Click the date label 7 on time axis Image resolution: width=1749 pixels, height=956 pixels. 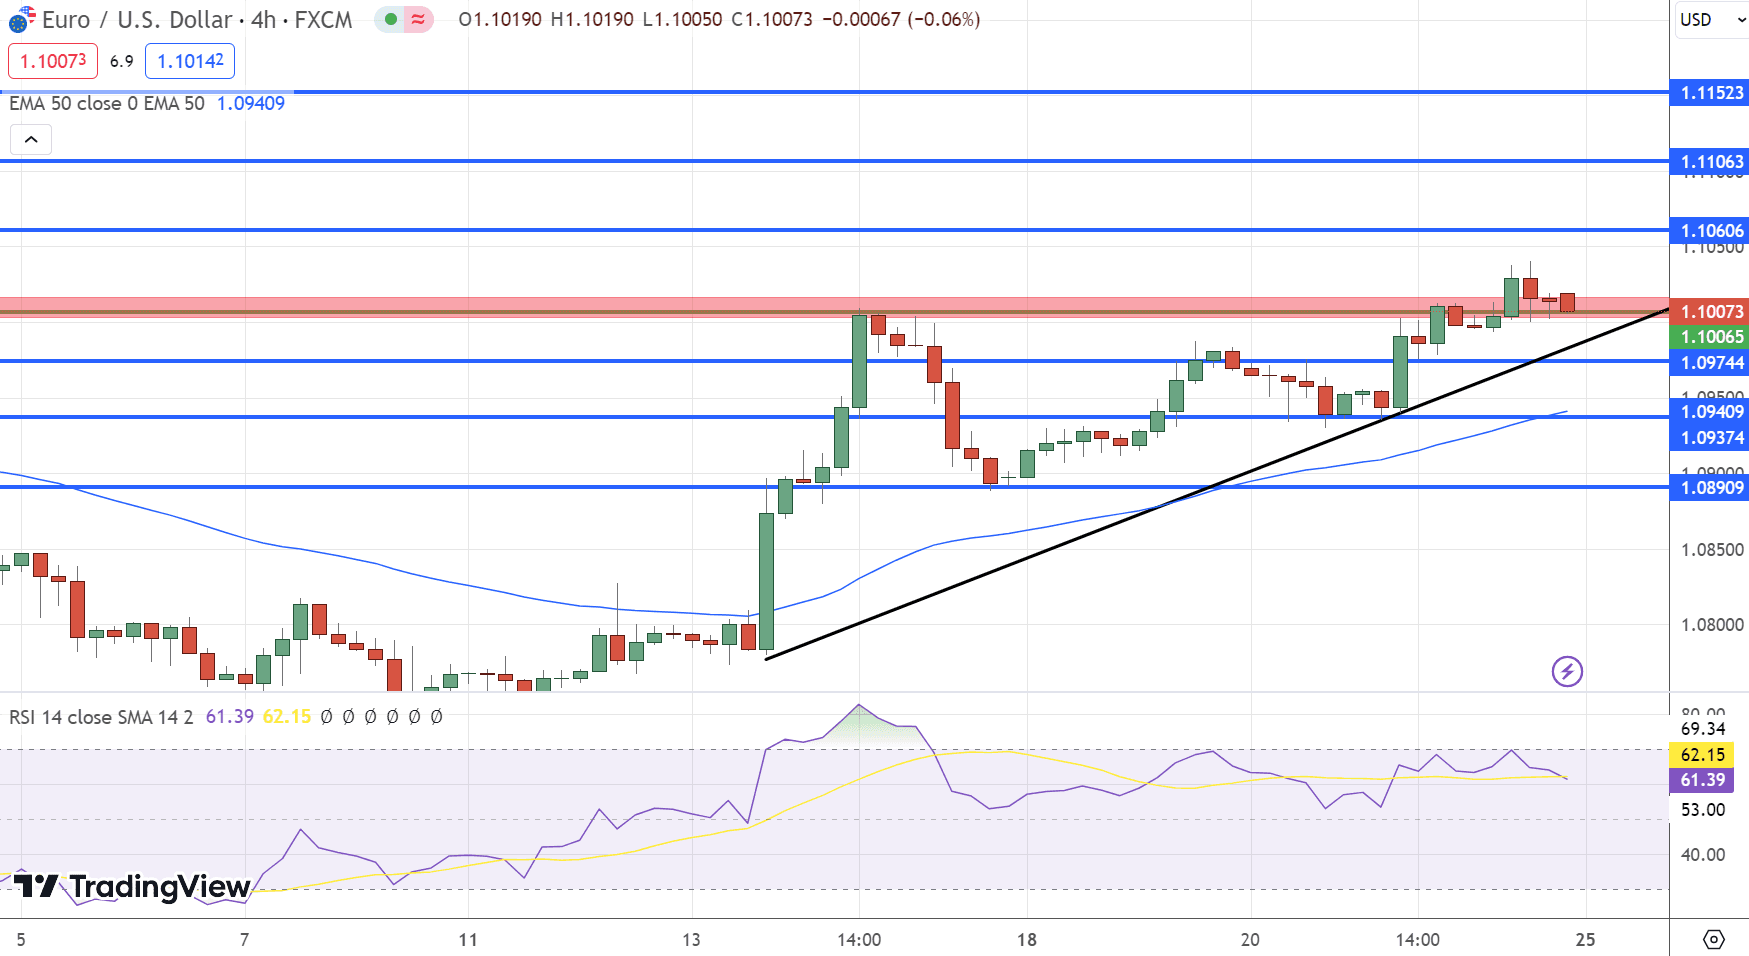(x=244, y=940)
